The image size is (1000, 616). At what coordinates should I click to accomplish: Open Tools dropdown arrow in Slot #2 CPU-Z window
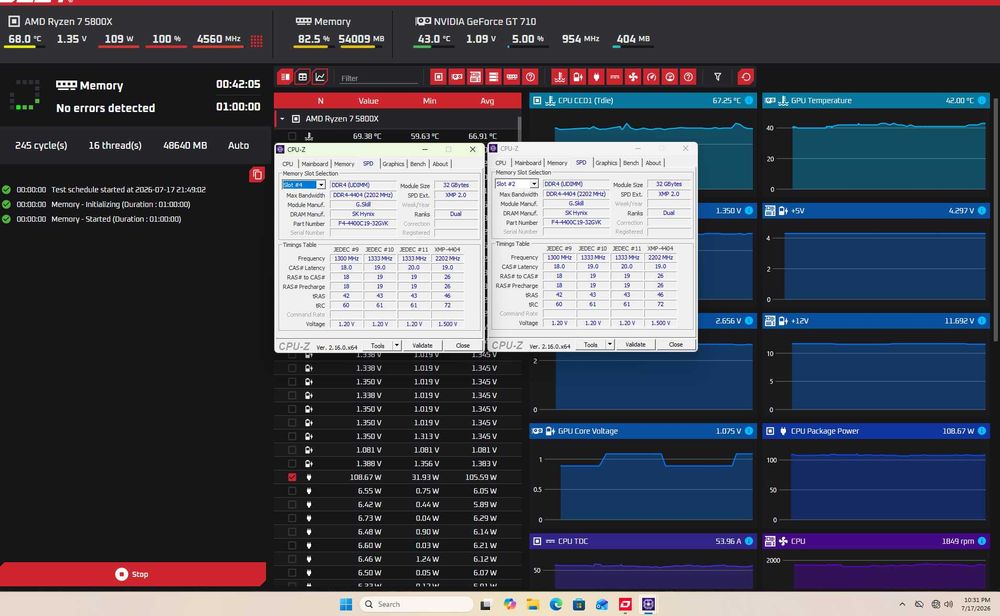click(x=609, y=344)
